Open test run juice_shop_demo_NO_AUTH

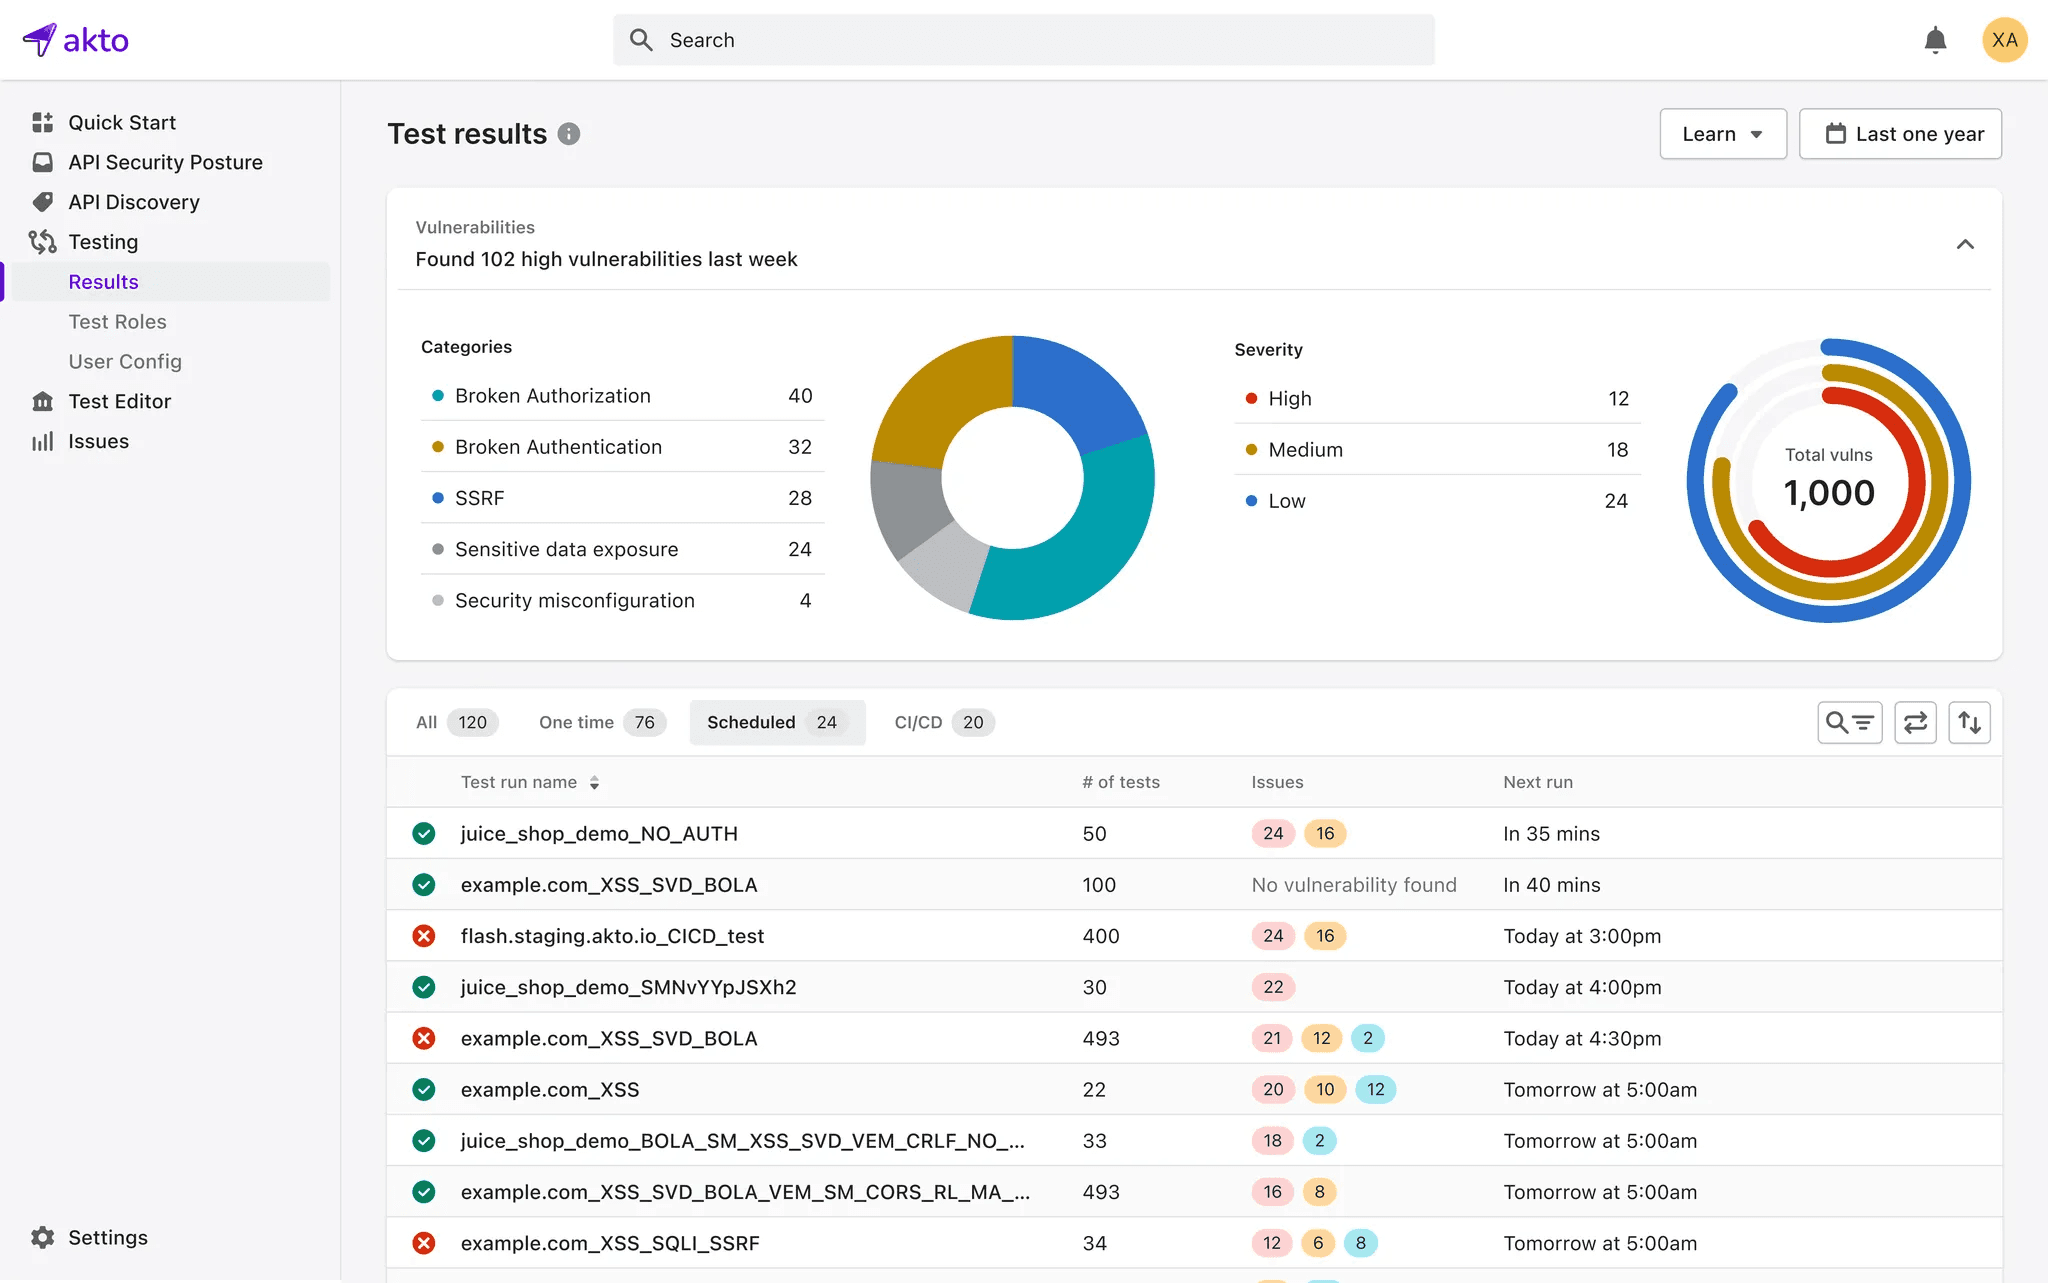599,833
